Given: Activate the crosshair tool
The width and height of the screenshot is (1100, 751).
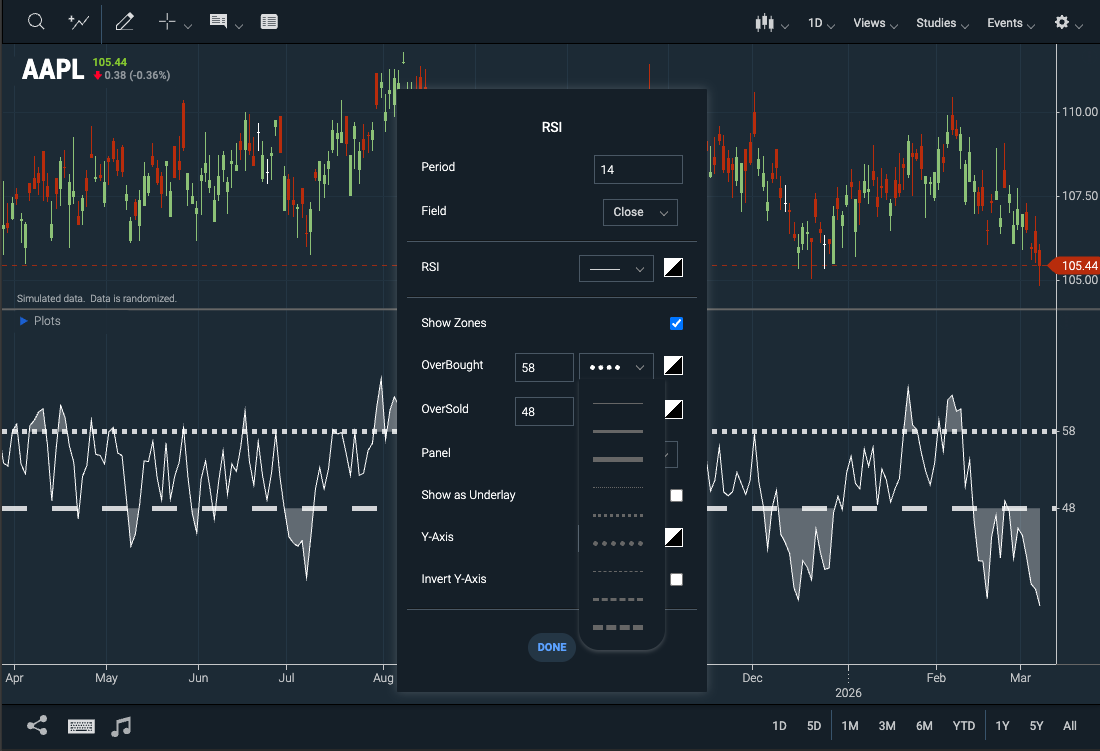Looking at the screenshot, I should coord(166,22).
